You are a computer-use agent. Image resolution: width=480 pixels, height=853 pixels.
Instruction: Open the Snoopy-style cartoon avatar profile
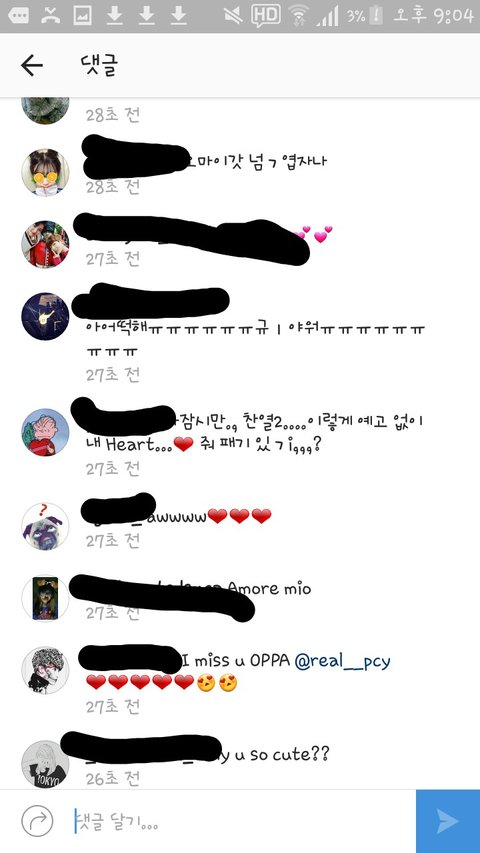(45, 432)
